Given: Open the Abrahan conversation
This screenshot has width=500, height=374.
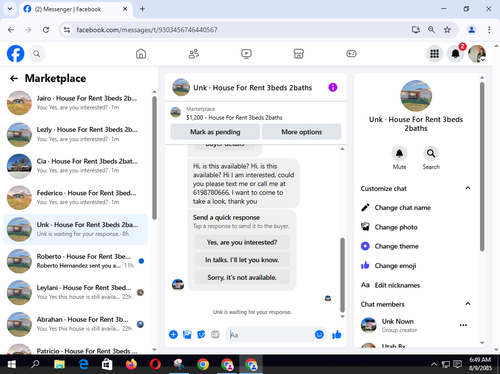Looking at the screenshot, I should 75,324.
